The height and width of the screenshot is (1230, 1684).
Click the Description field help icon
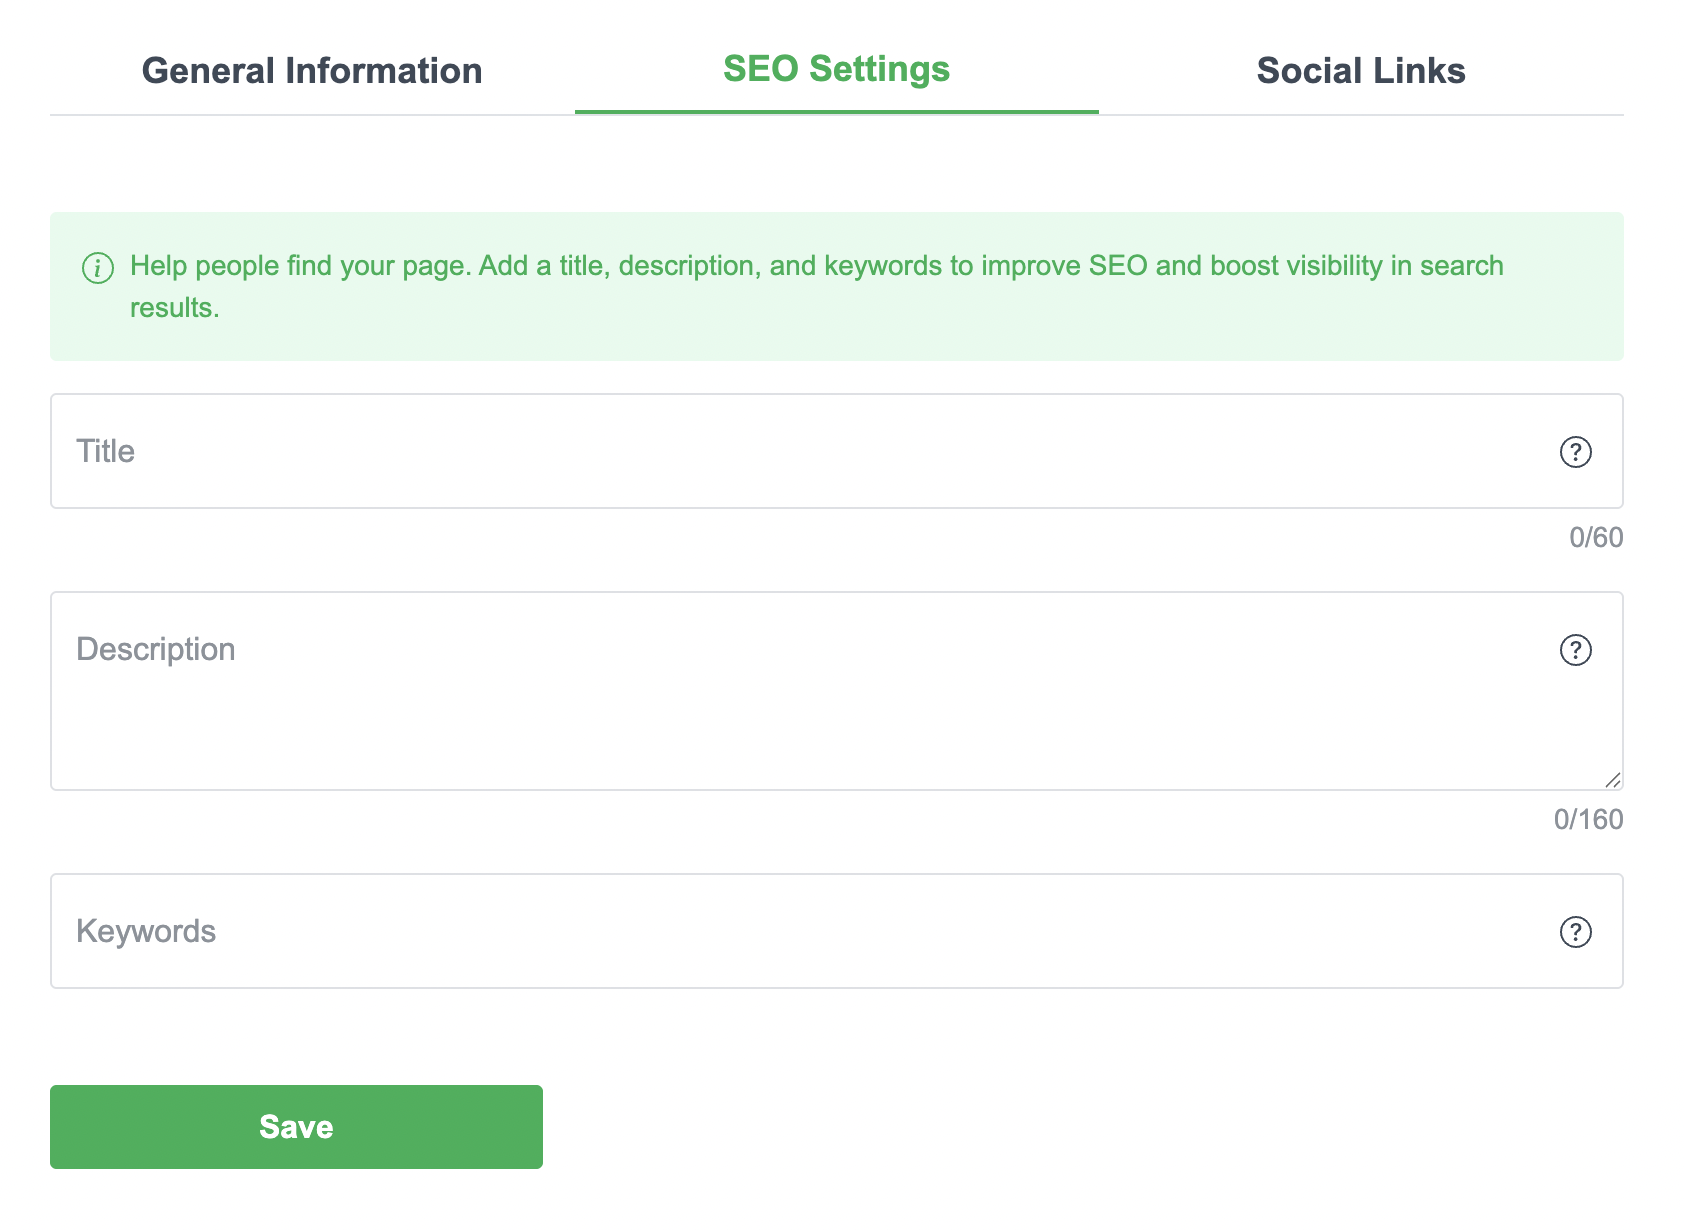click(x=1575, y=650)
